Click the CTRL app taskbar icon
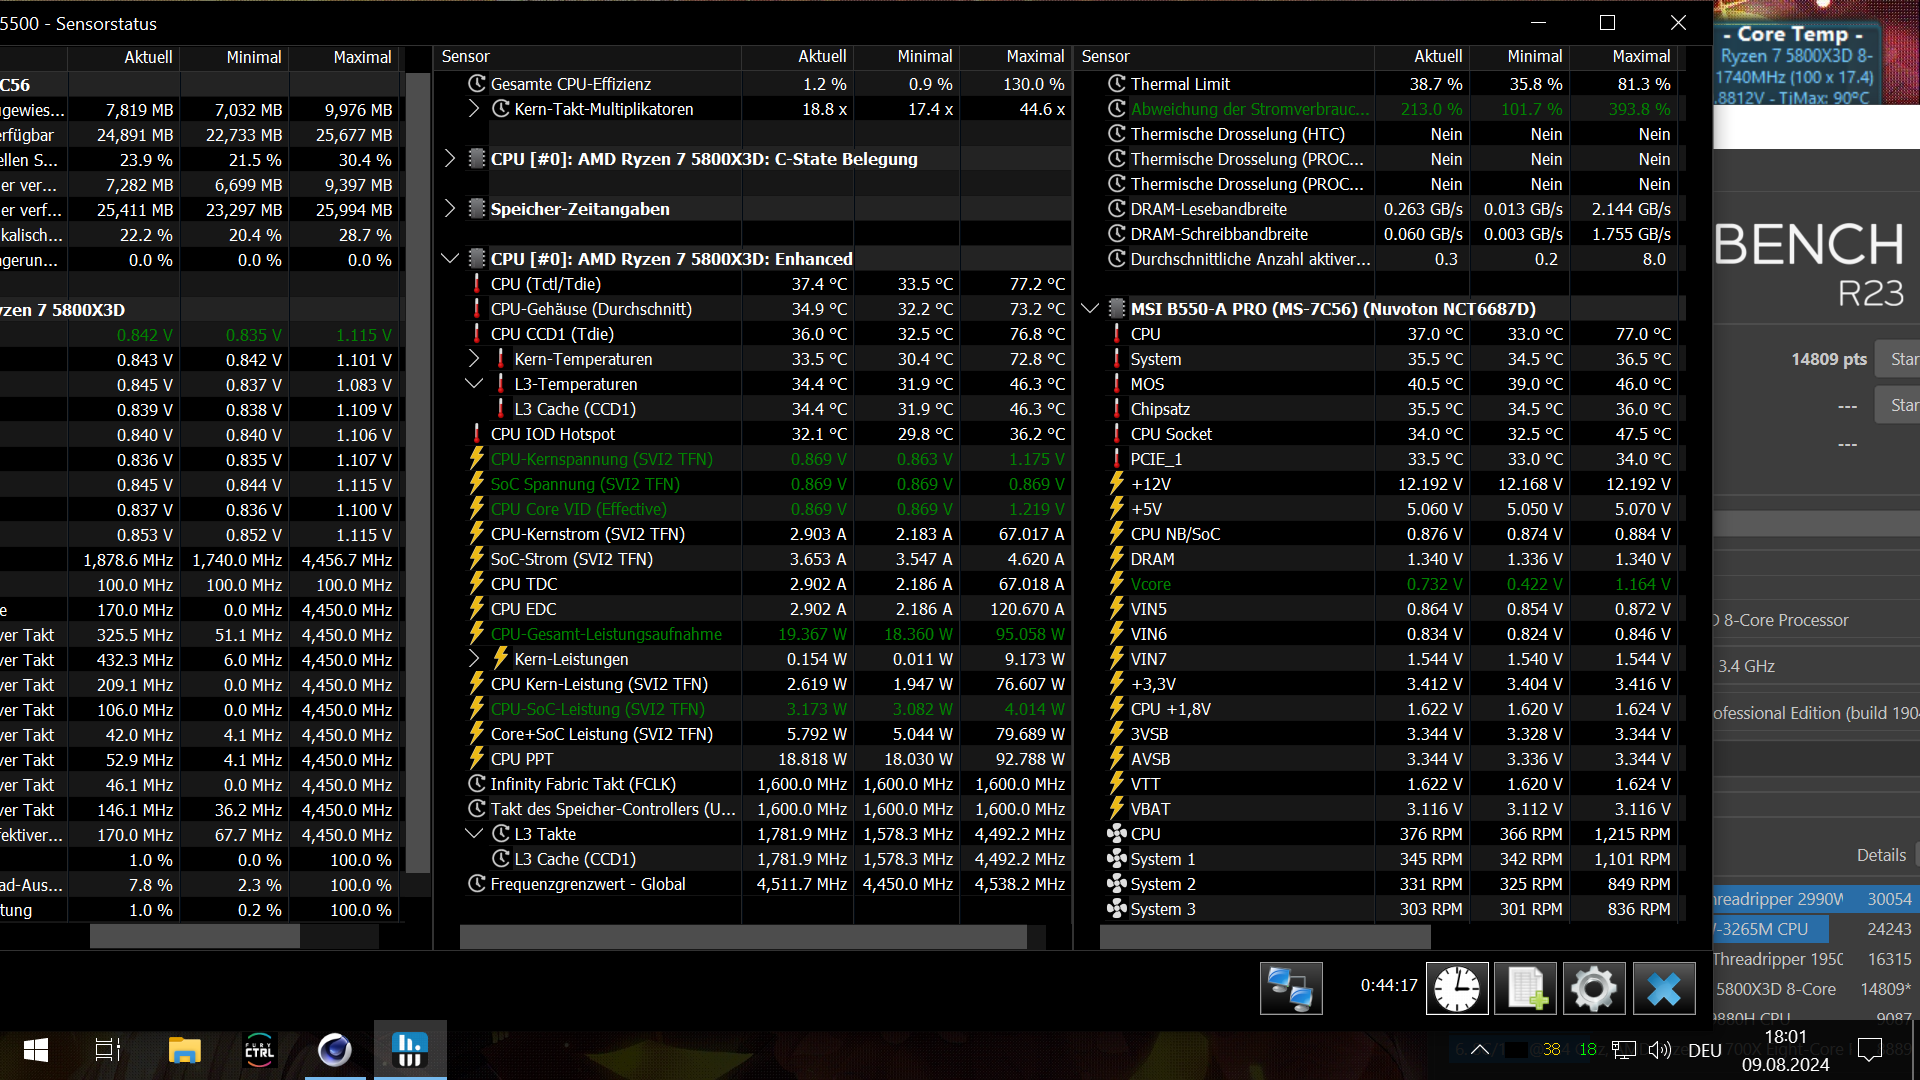 click(259, 1050)
